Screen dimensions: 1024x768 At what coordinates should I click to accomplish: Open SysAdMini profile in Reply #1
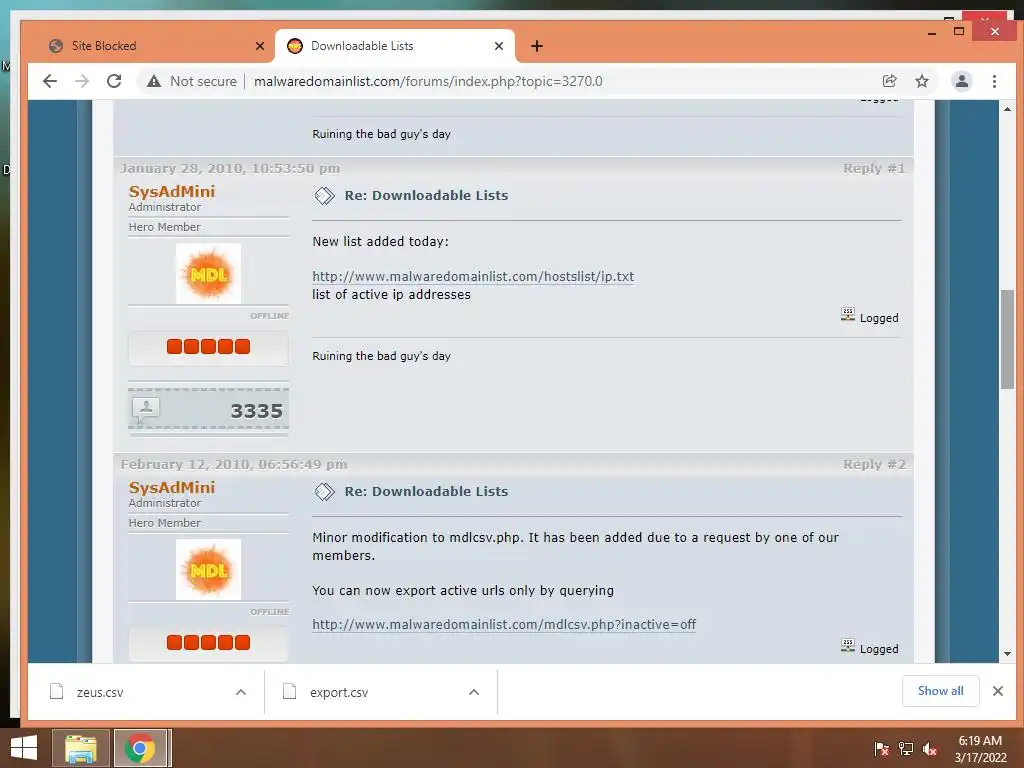coord(172,191)
